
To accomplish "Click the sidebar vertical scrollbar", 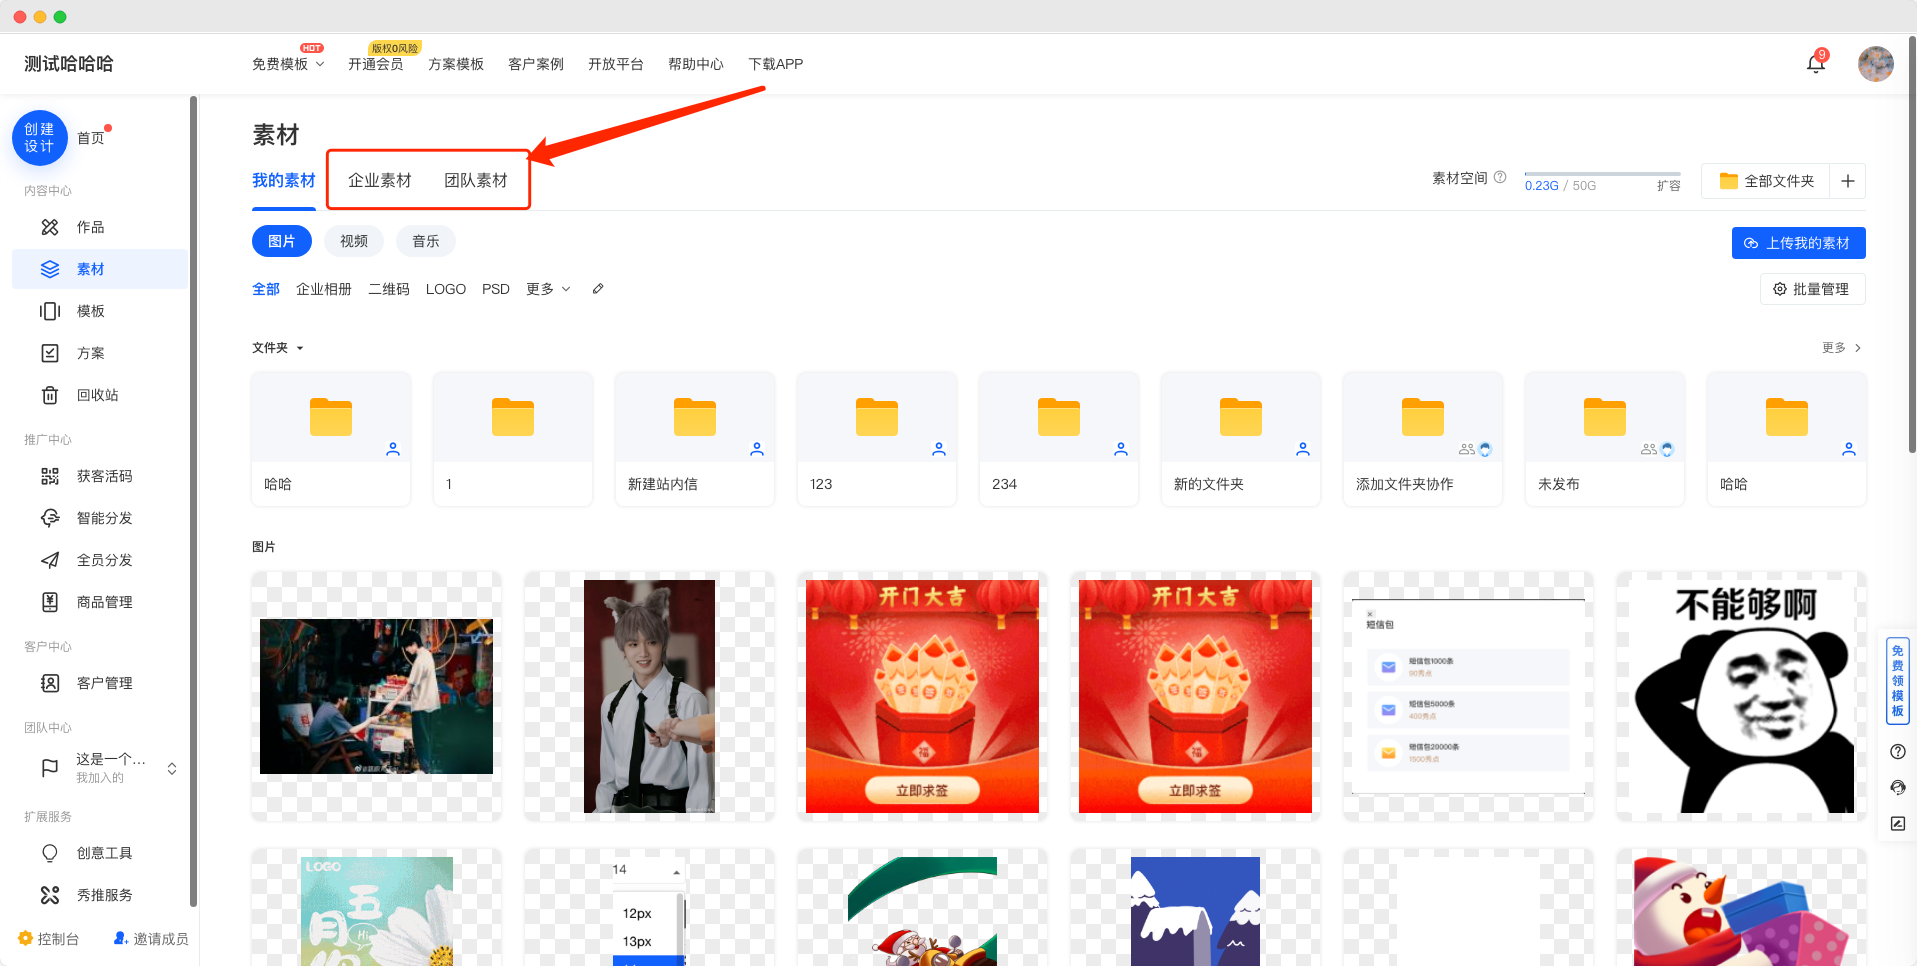I will (x=193, y=500).
